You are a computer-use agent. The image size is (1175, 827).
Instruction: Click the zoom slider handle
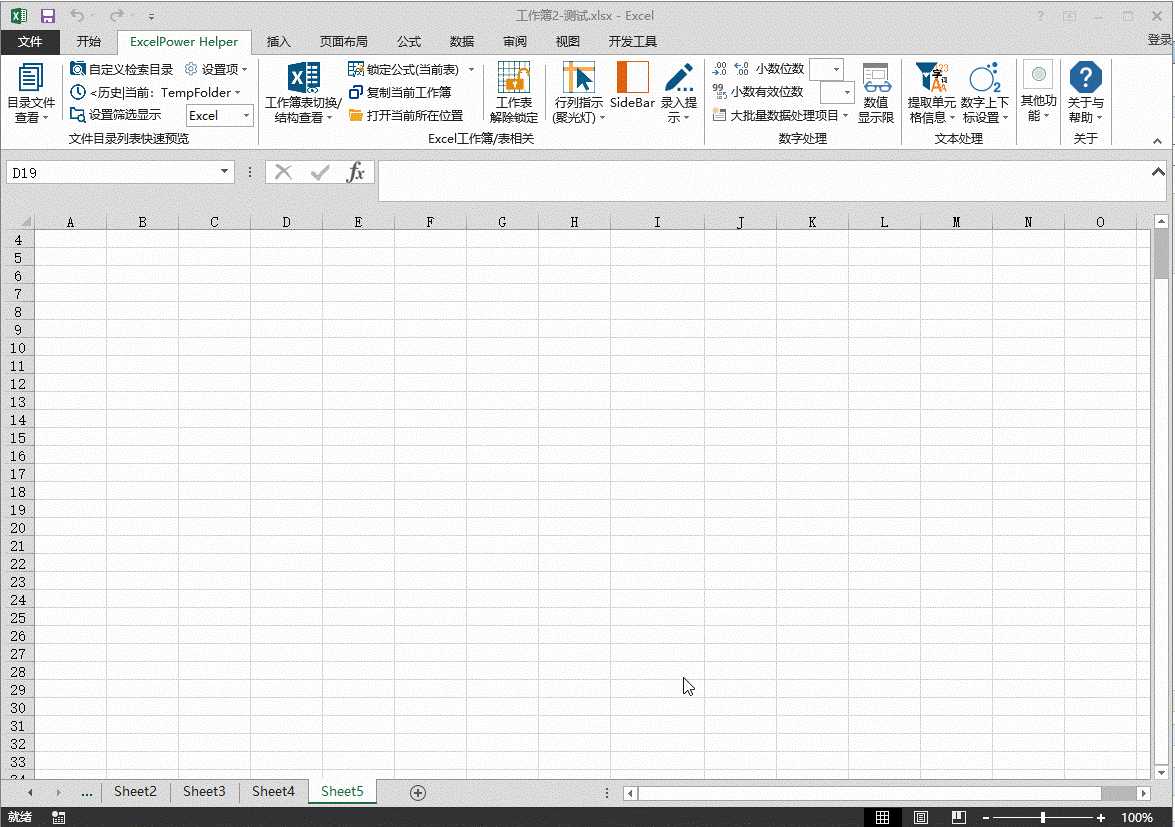pos(1042,818)
